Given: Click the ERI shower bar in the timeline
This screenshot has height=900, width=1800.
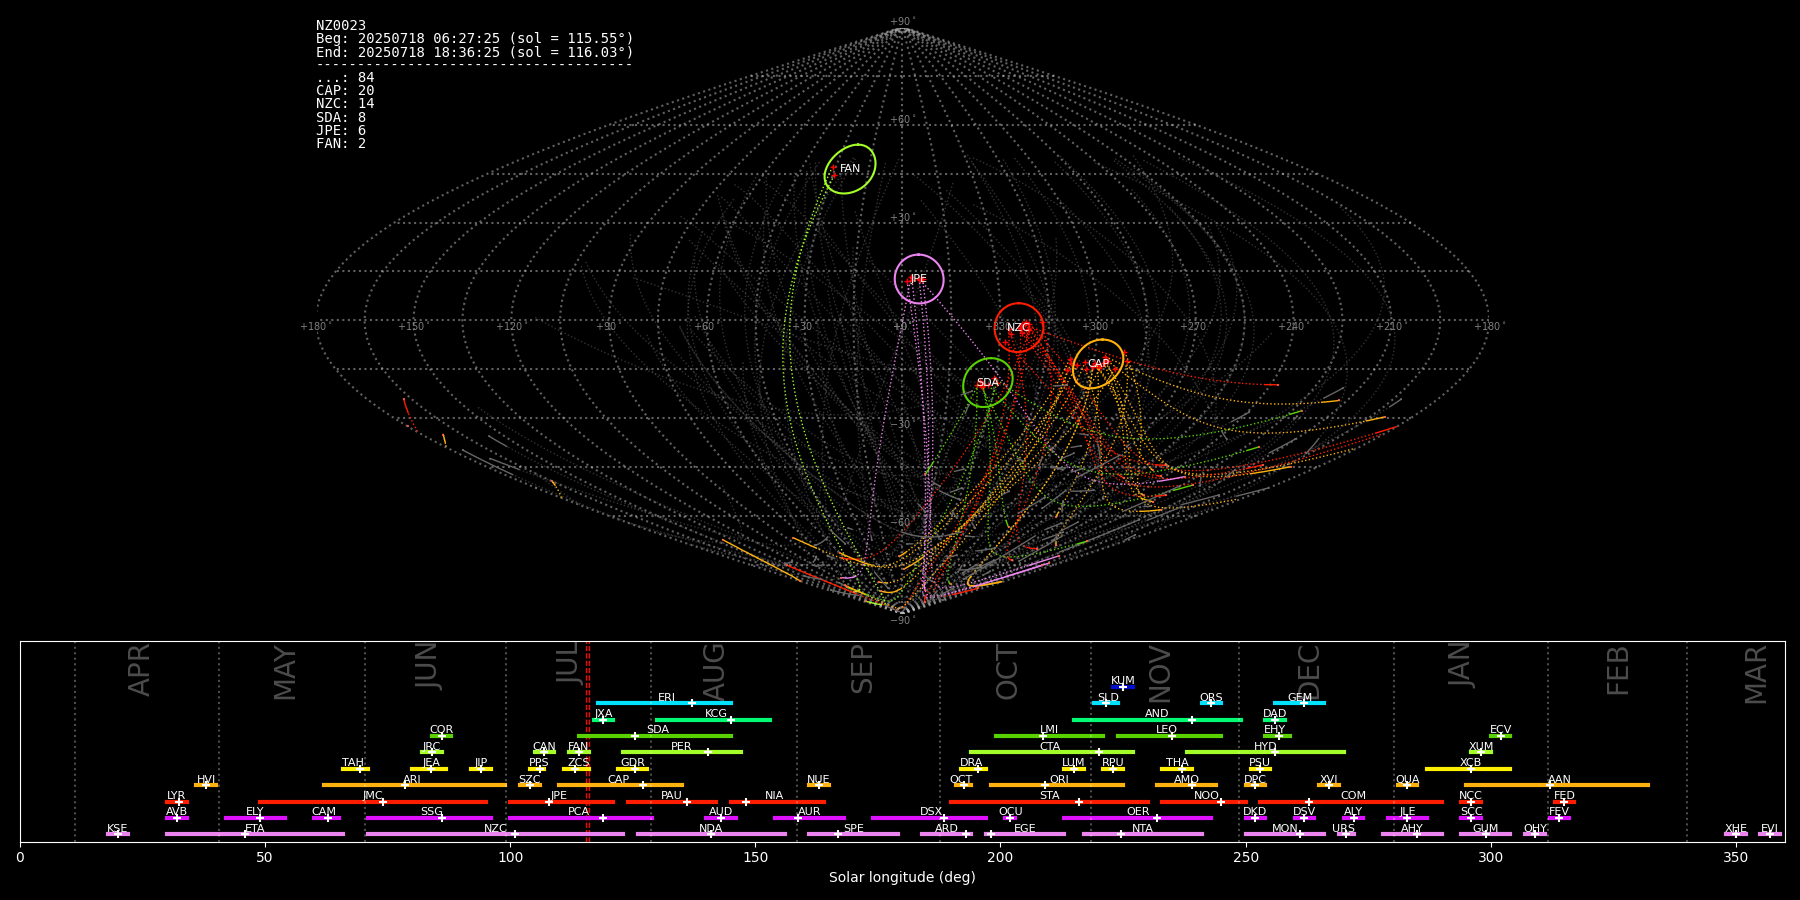Looking at the screenshot, I should click(664, 703).
